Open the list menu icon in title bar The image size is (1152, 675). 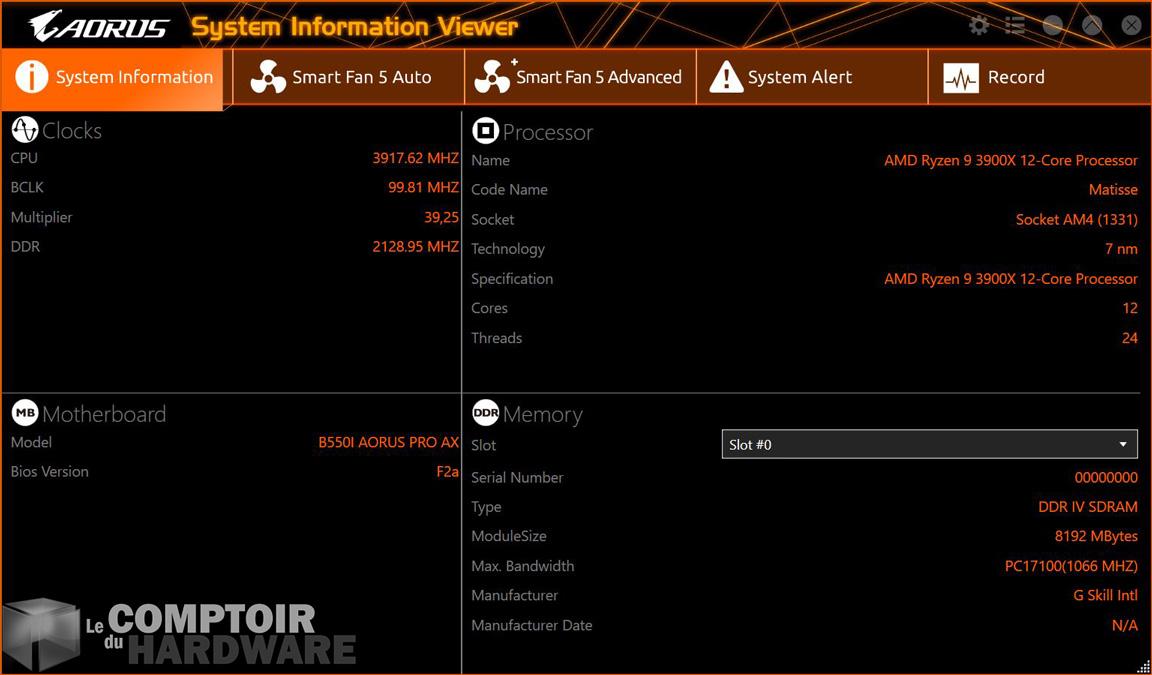point(1015,26)
